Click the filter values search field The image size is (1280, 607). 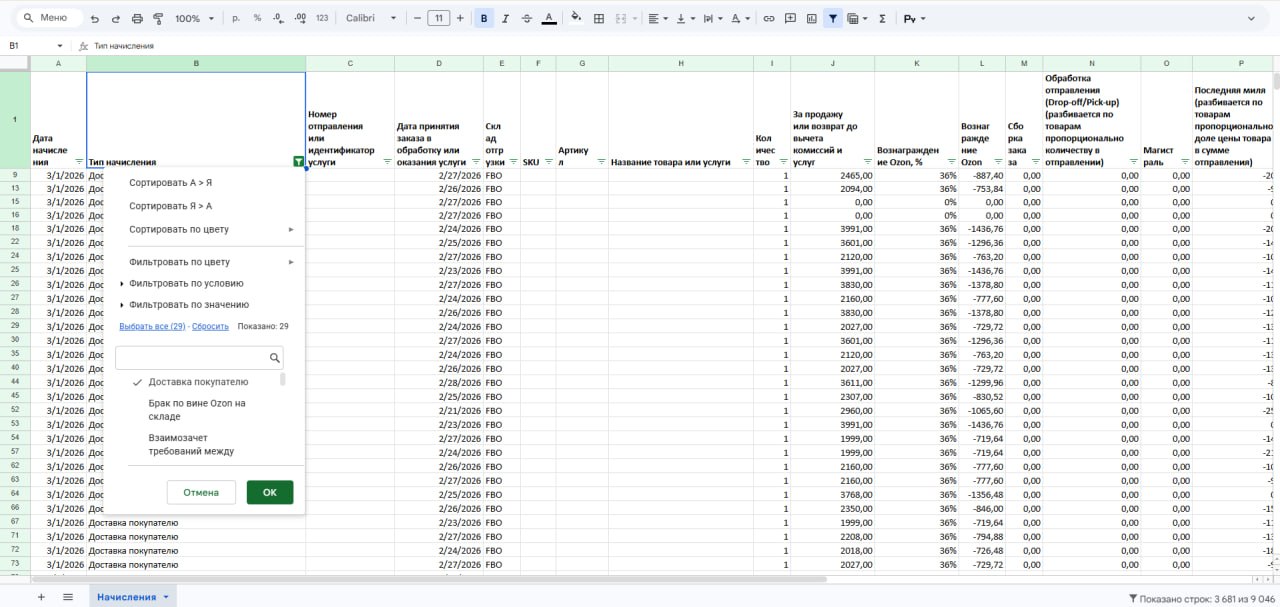(192, 357)
